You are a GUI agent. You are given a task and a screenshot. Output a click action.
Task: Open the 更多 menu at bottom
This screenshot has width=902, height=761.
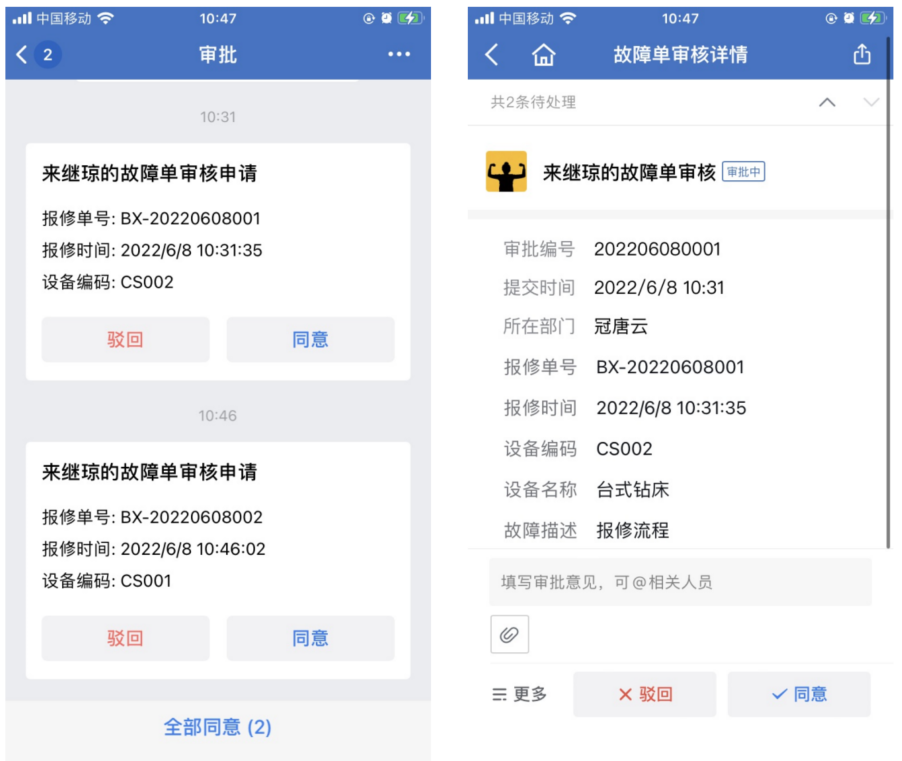point(519,694)
